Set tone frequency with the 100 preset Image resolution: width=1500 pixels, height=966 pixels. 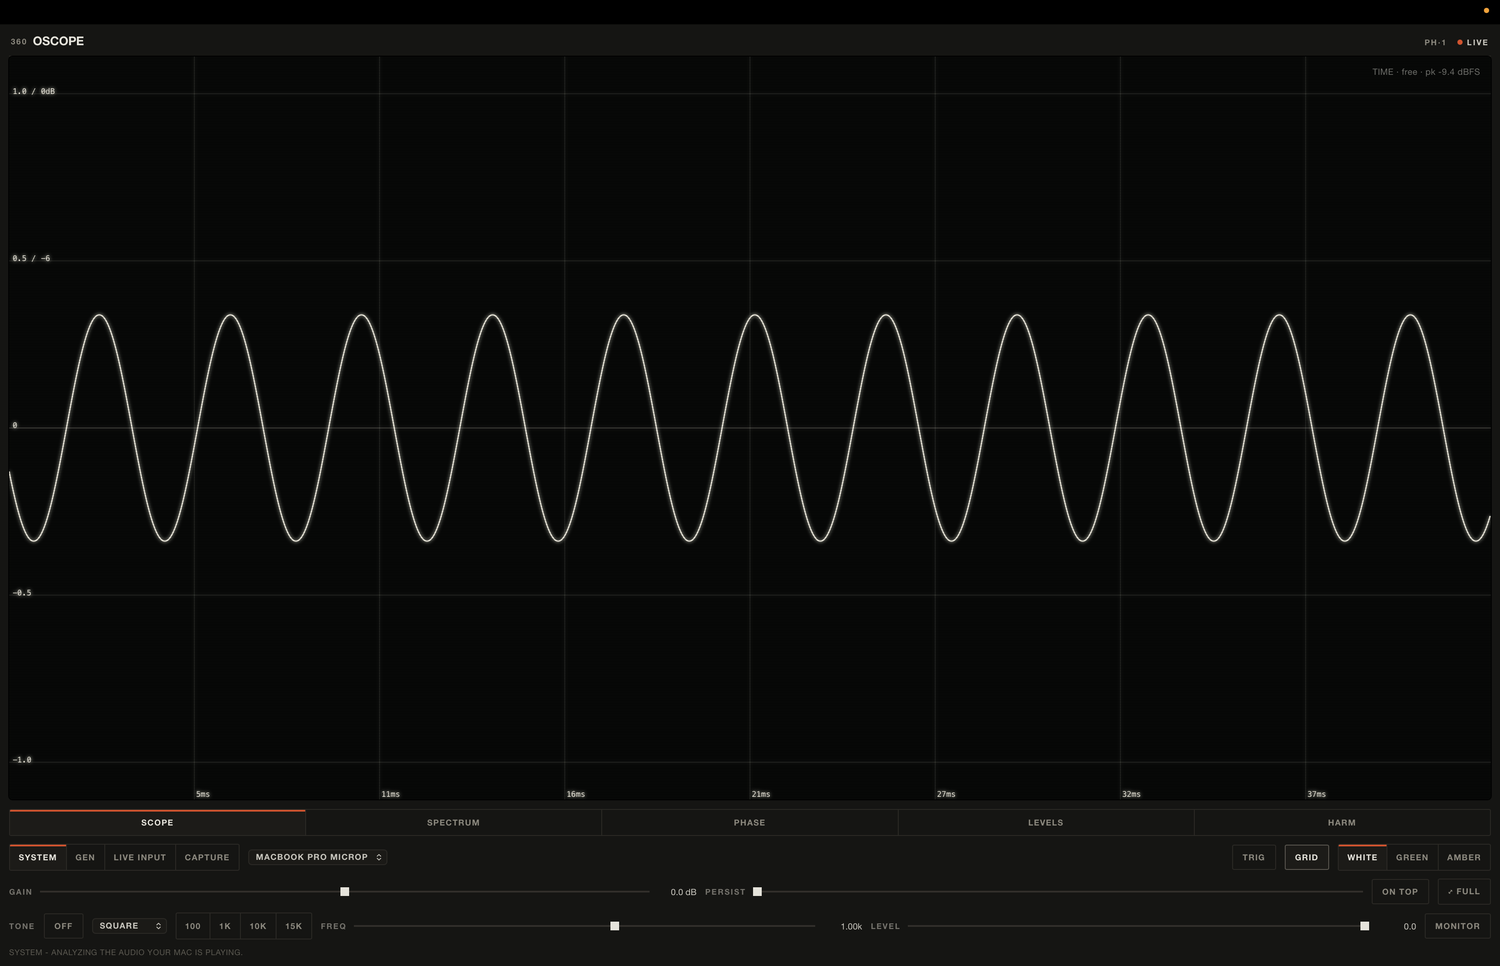tap(193, 926)
